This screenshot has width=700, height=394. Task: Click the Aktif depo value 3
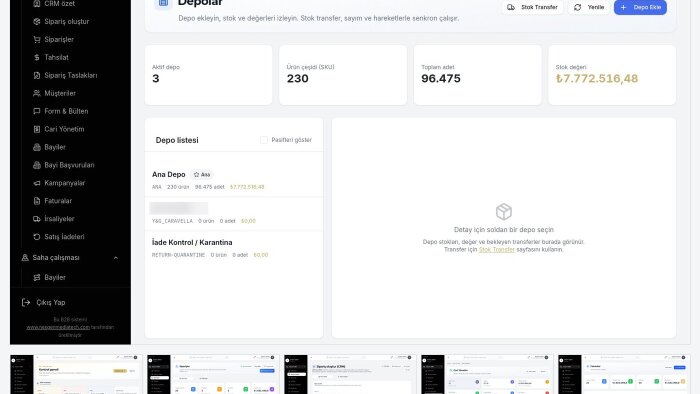pyautogui.click(x=156, y=79)
